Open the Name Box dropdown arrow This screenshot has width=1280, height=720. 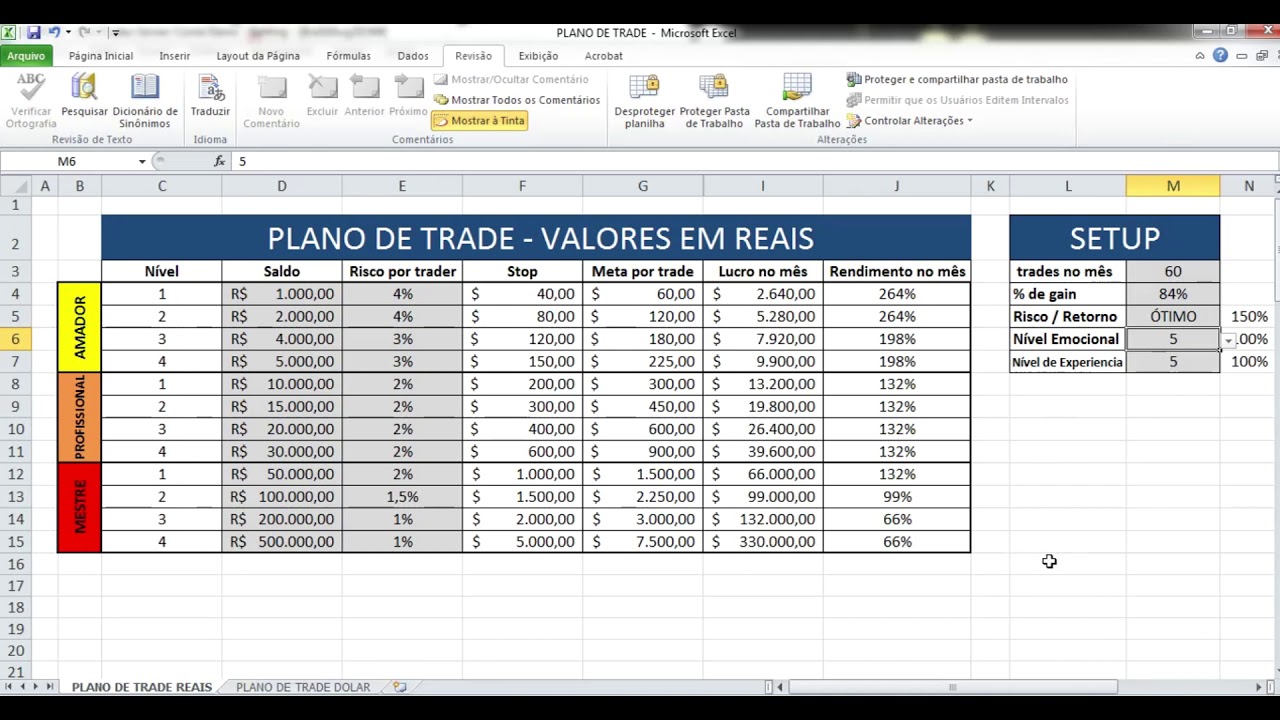[x=142, y=161]
